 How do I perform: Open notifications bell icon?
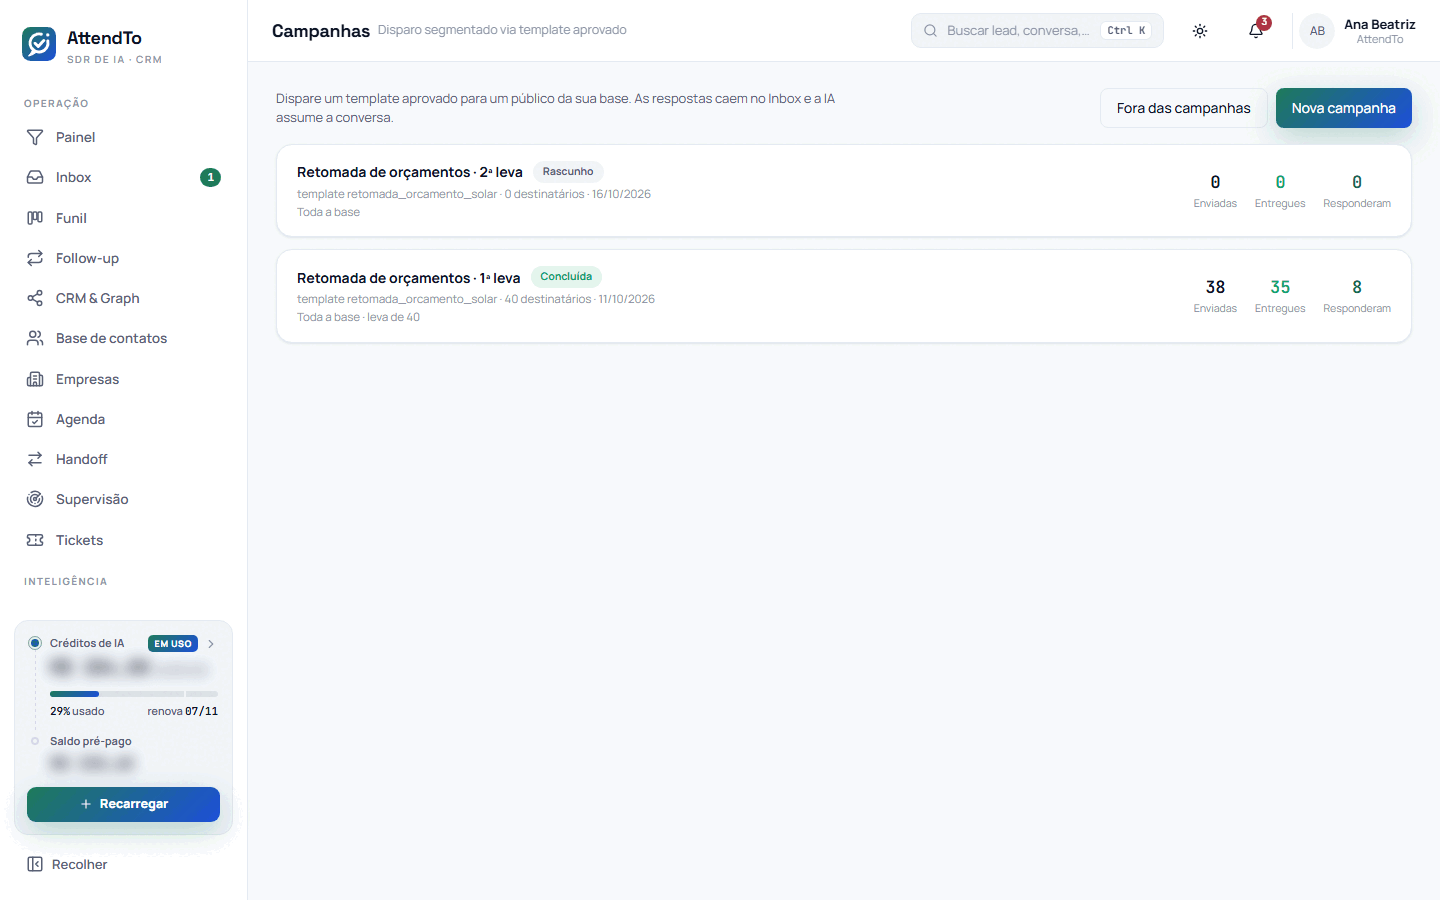1256,31
